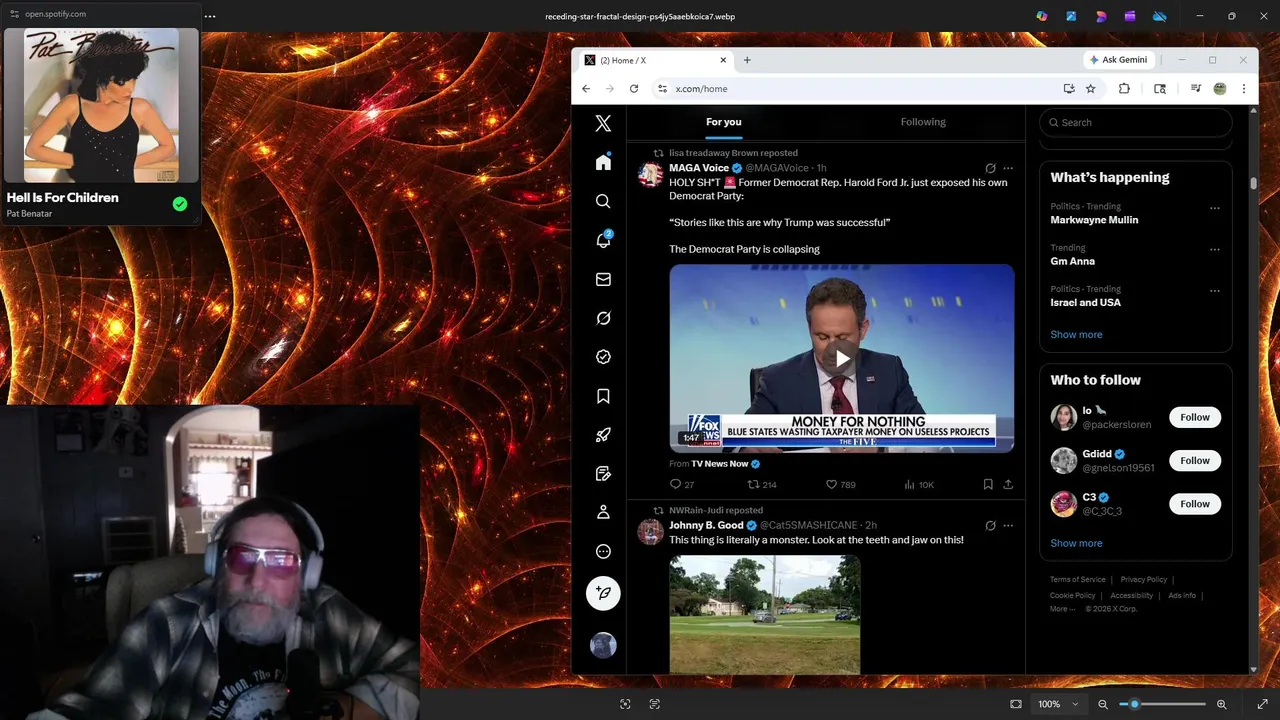Switch to the For you tab
1280x720 pixels.
(x=724, y=122)
